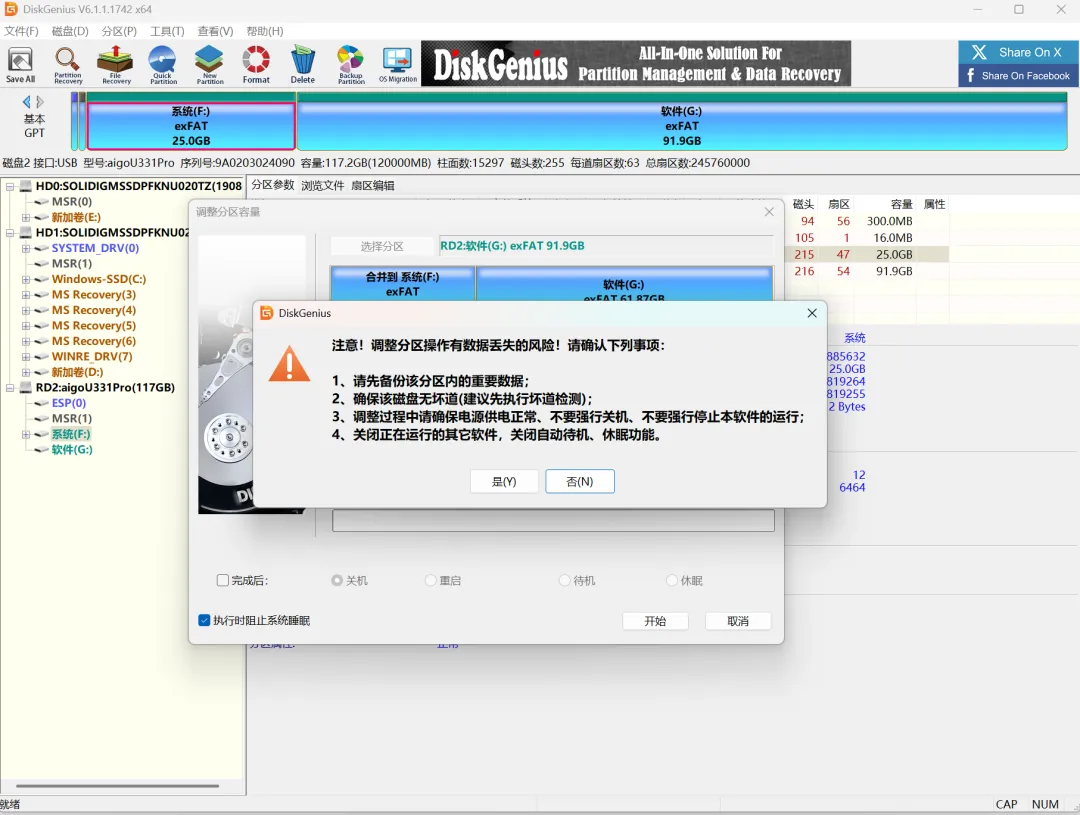Select the Format toolbar icon
This screenshot has width=1080, height=815.
tap(256, 65)
